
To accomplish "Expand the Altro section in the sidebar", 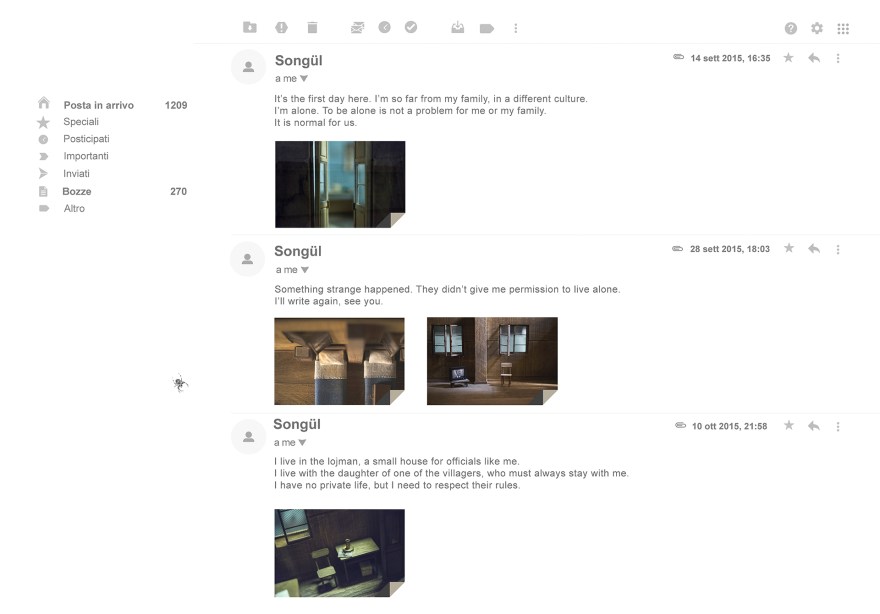I will click(x=74, y=209).
